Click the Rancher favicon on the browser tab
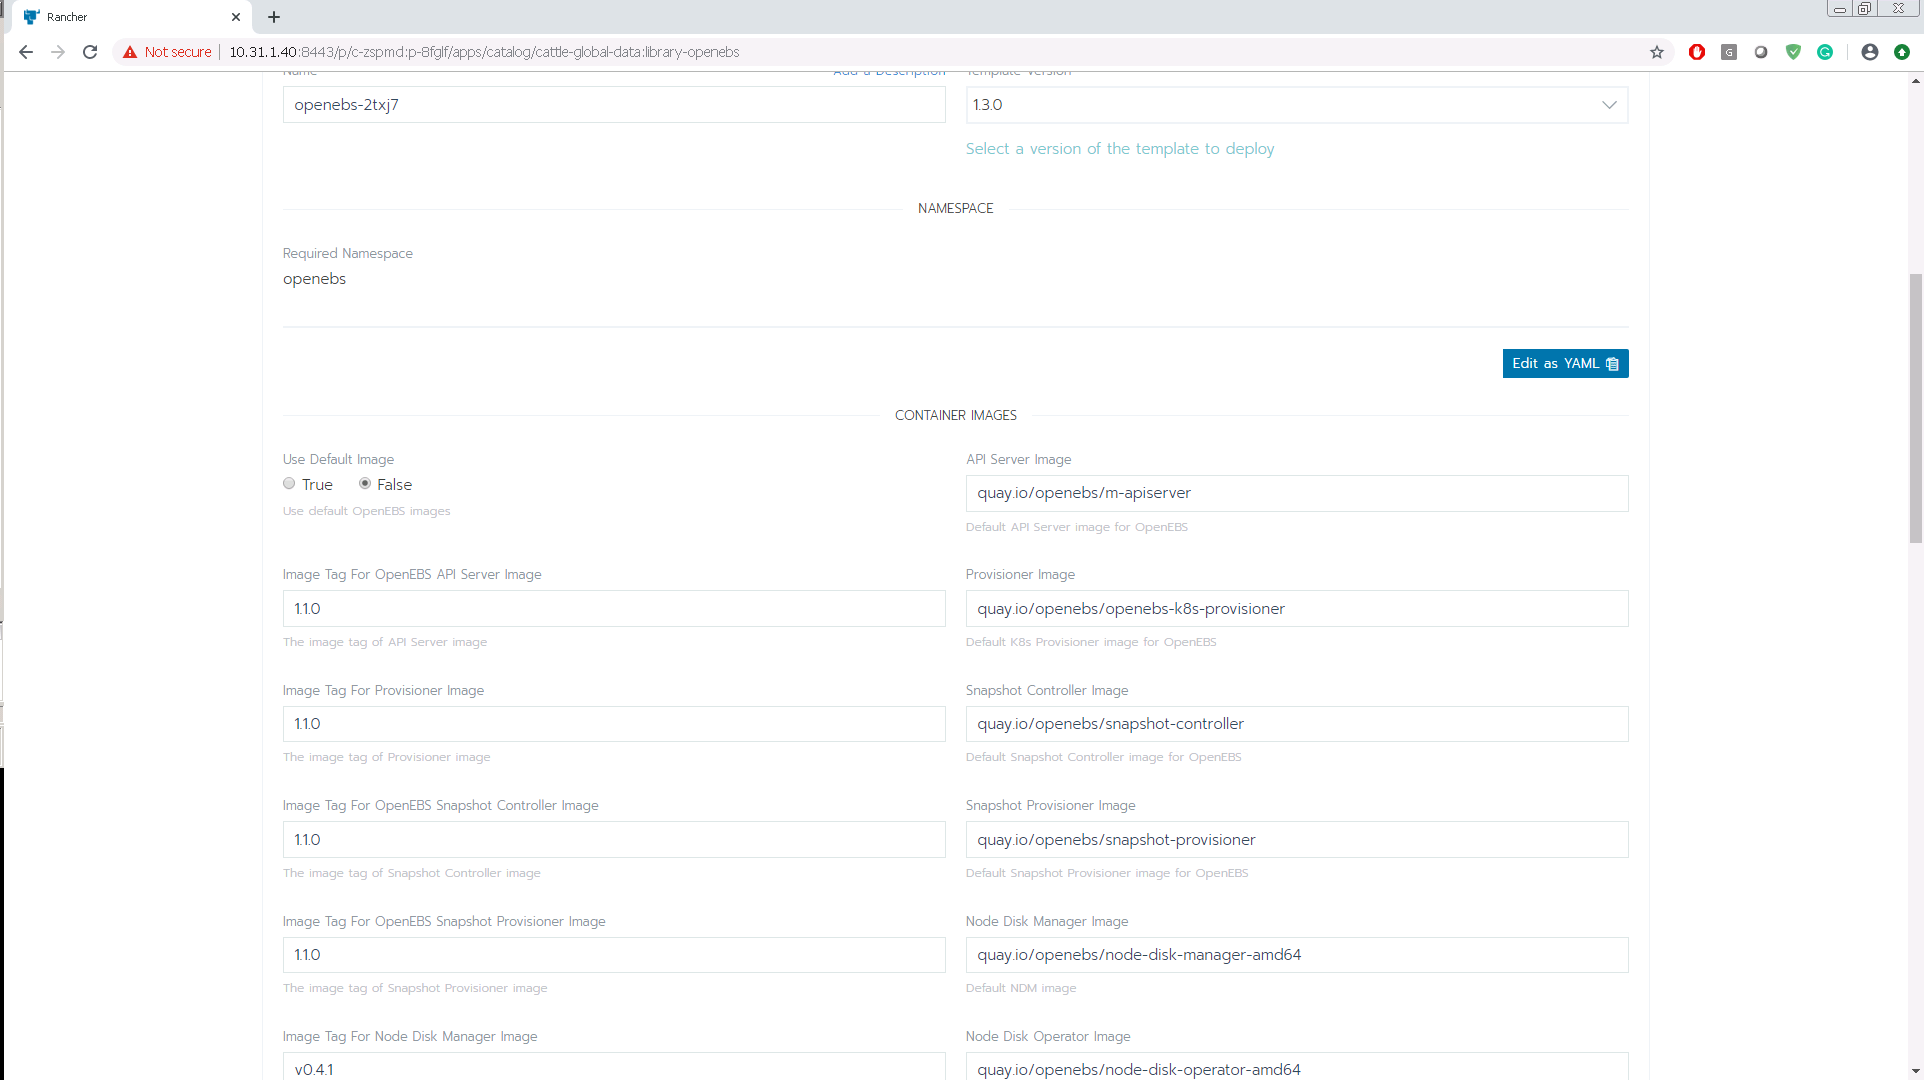The image size is (1924, 1080). 33,17
